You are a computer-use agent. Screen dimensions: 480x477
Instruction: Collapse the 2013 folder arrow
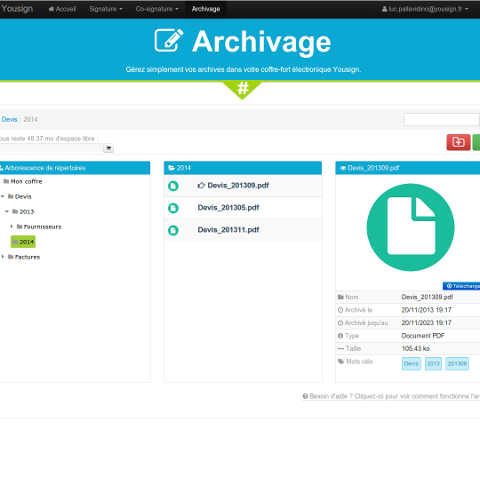7,211
